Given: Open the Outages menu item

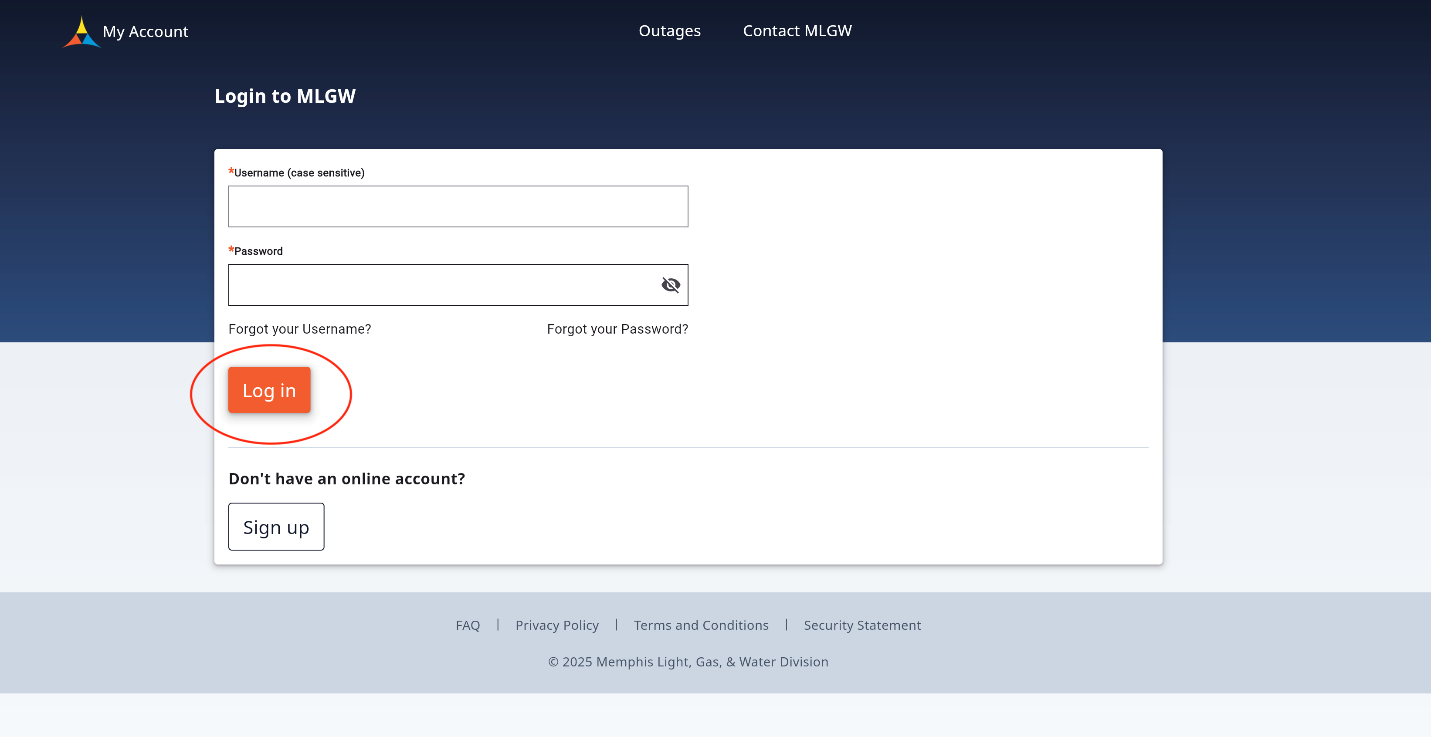Looking at the screenshot, I should coord(670,31).
